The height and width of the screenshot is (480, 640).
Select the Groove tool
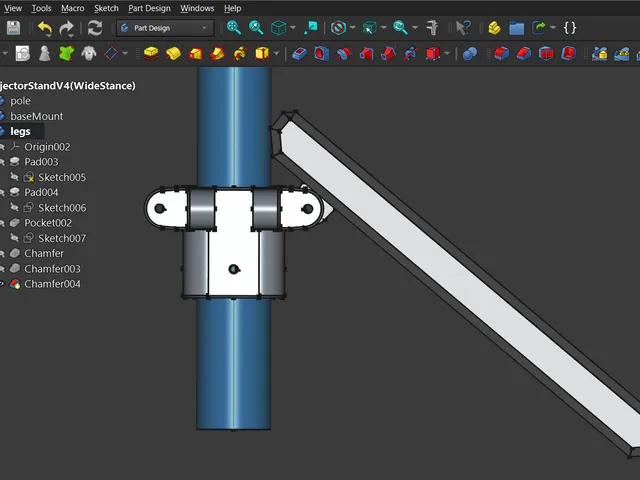[344, 53]
